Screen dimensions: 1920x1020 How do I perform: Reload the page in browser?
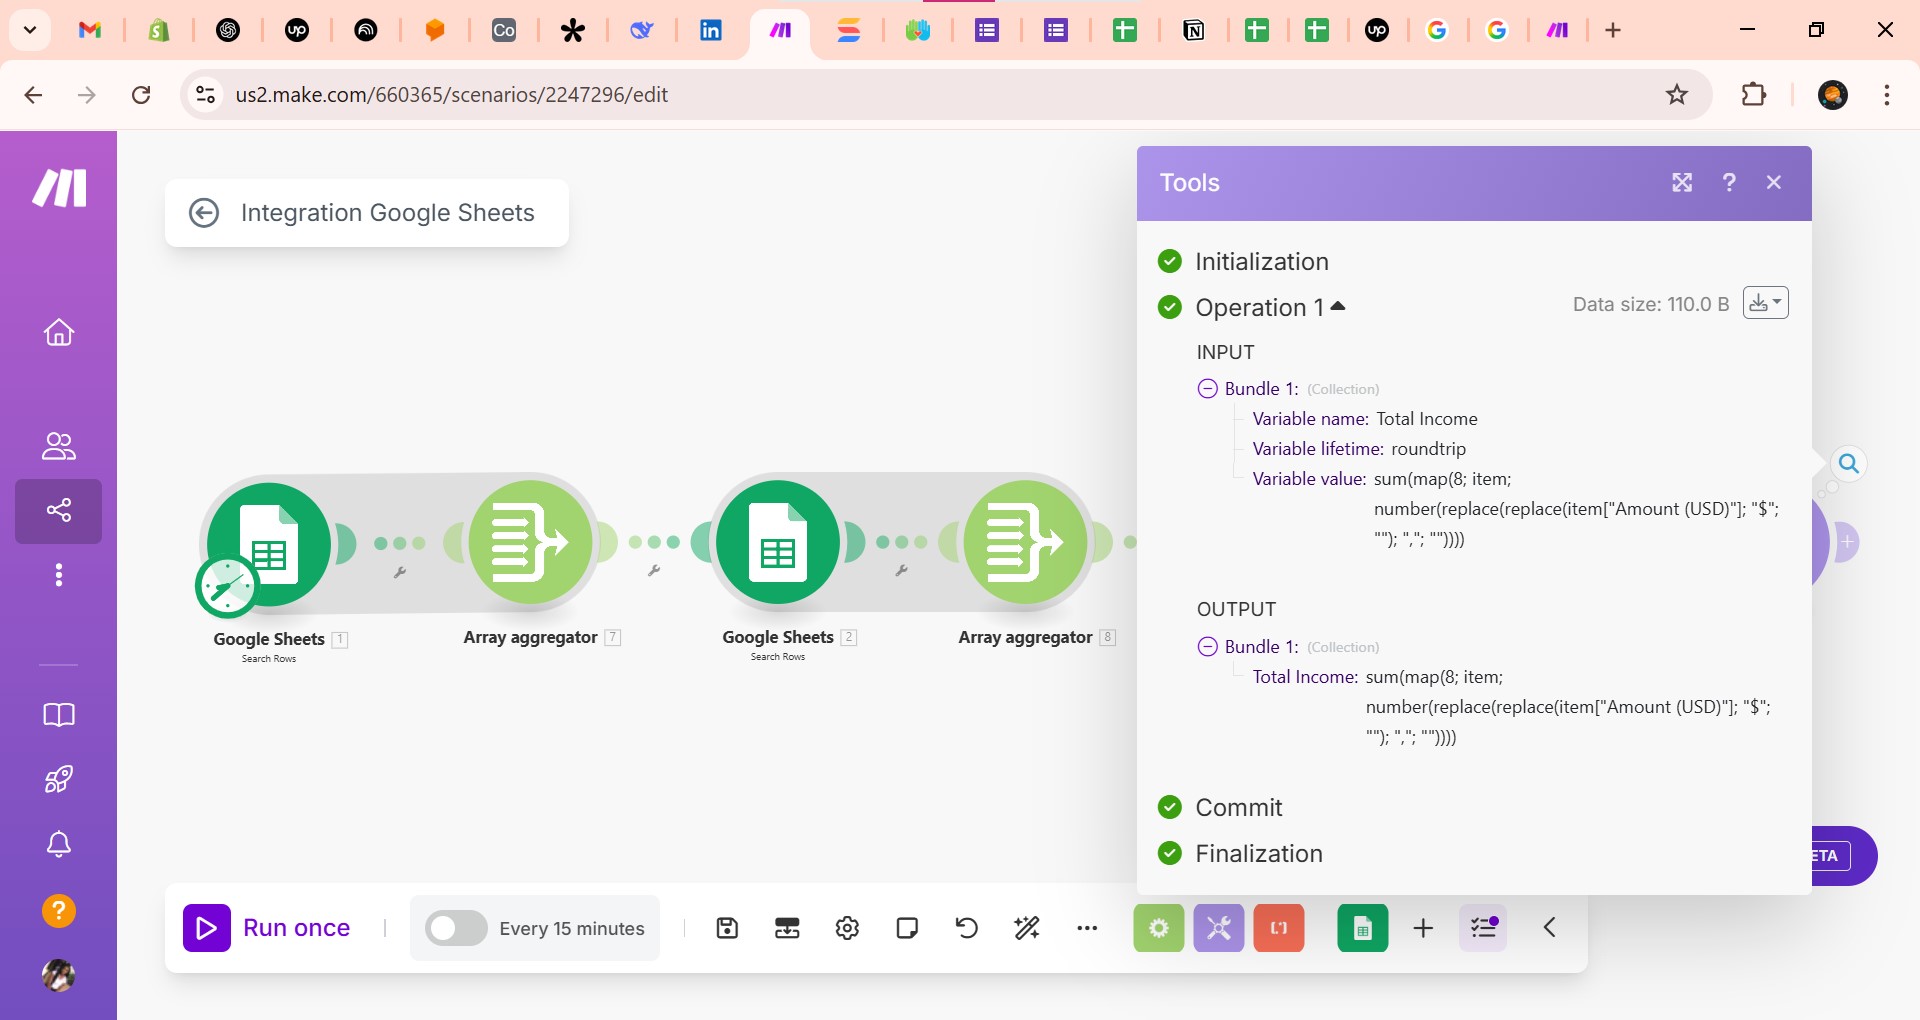(142, 95)
